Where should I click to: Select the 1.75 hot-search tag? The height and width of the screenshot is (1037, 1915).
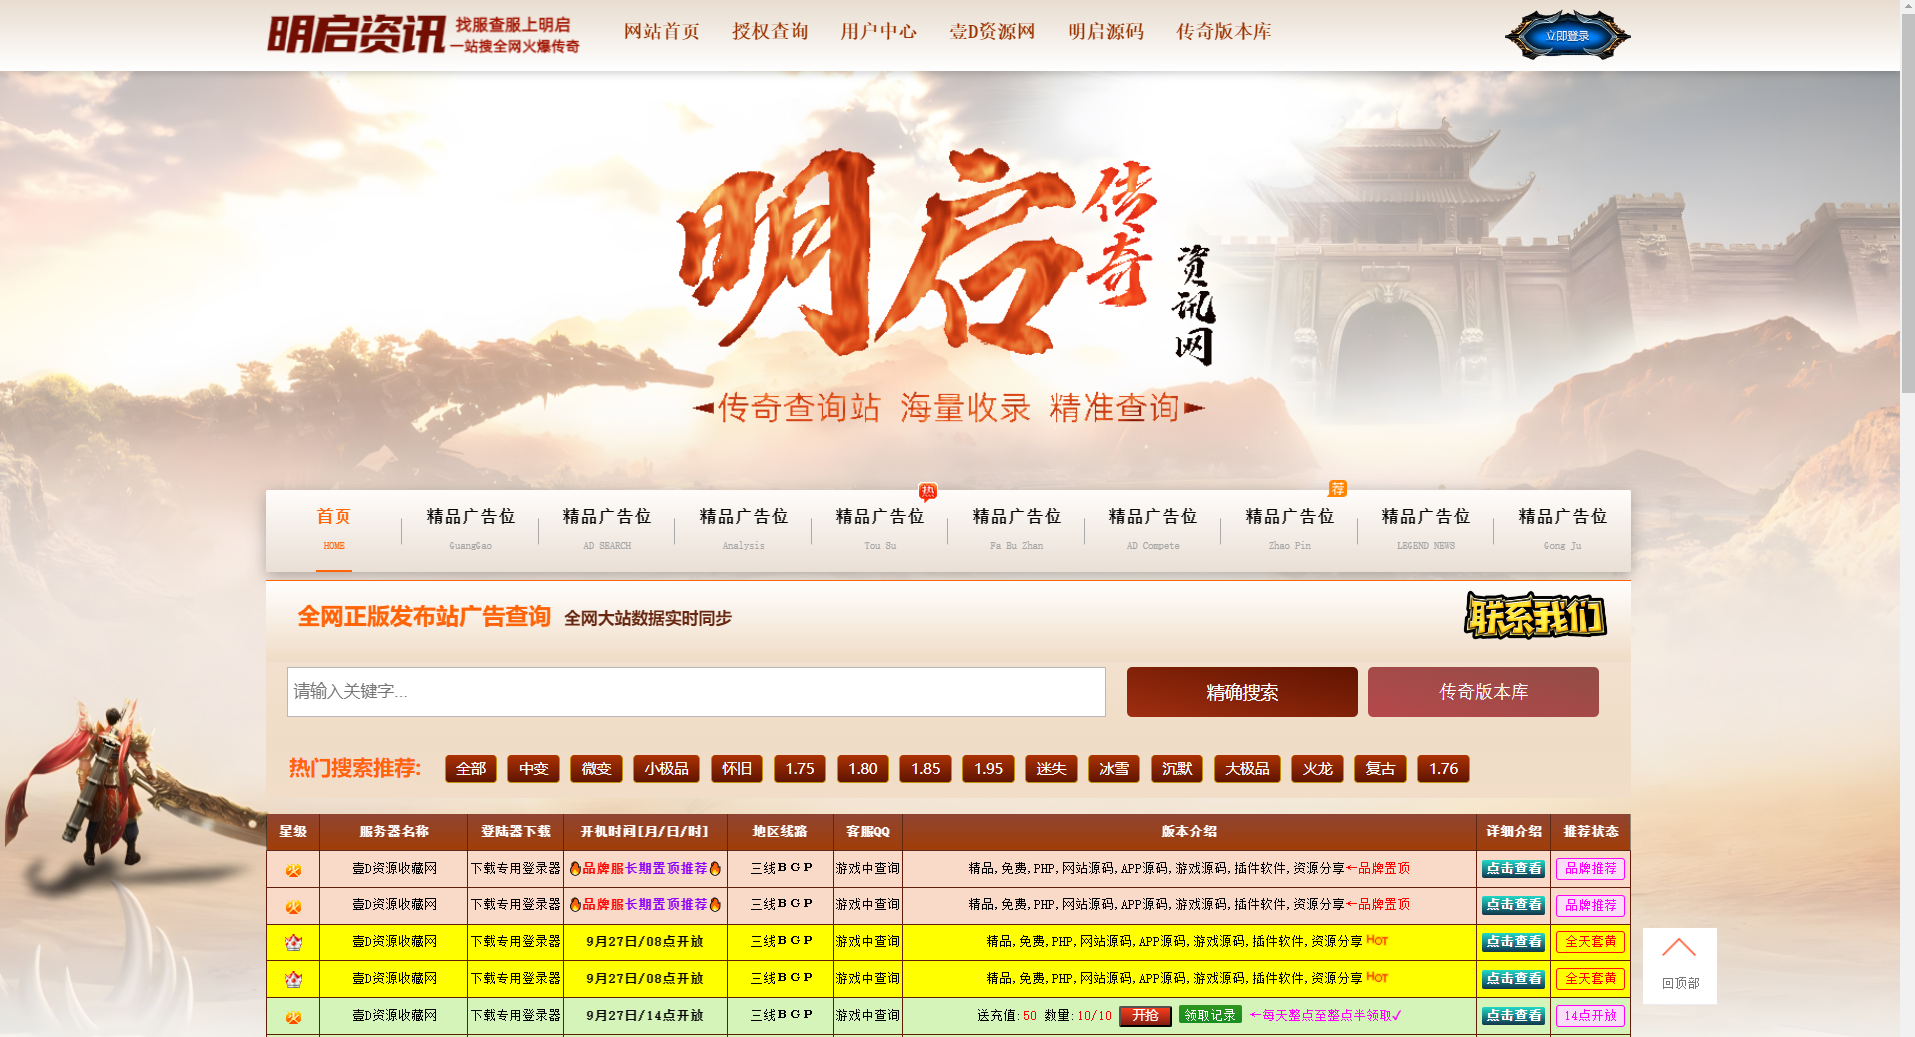[800, 769]
